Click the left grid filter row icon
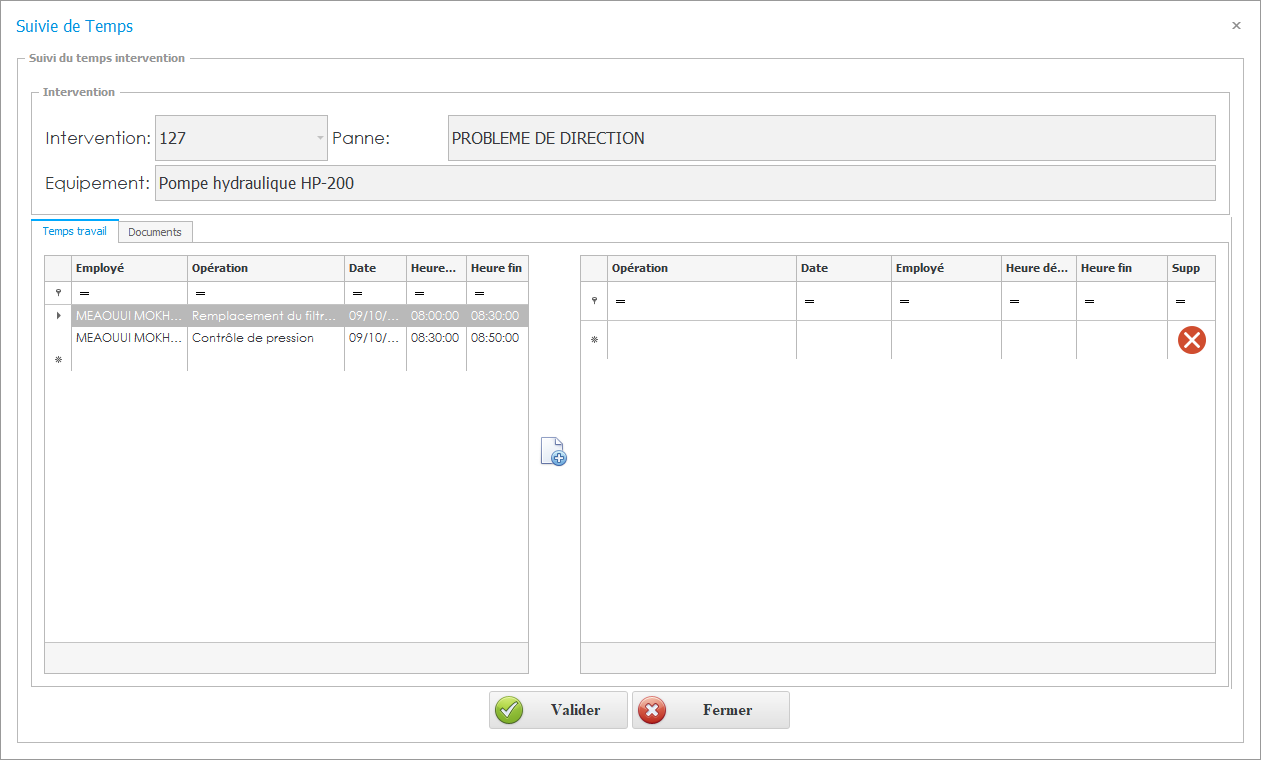 (x=59, y=293)
